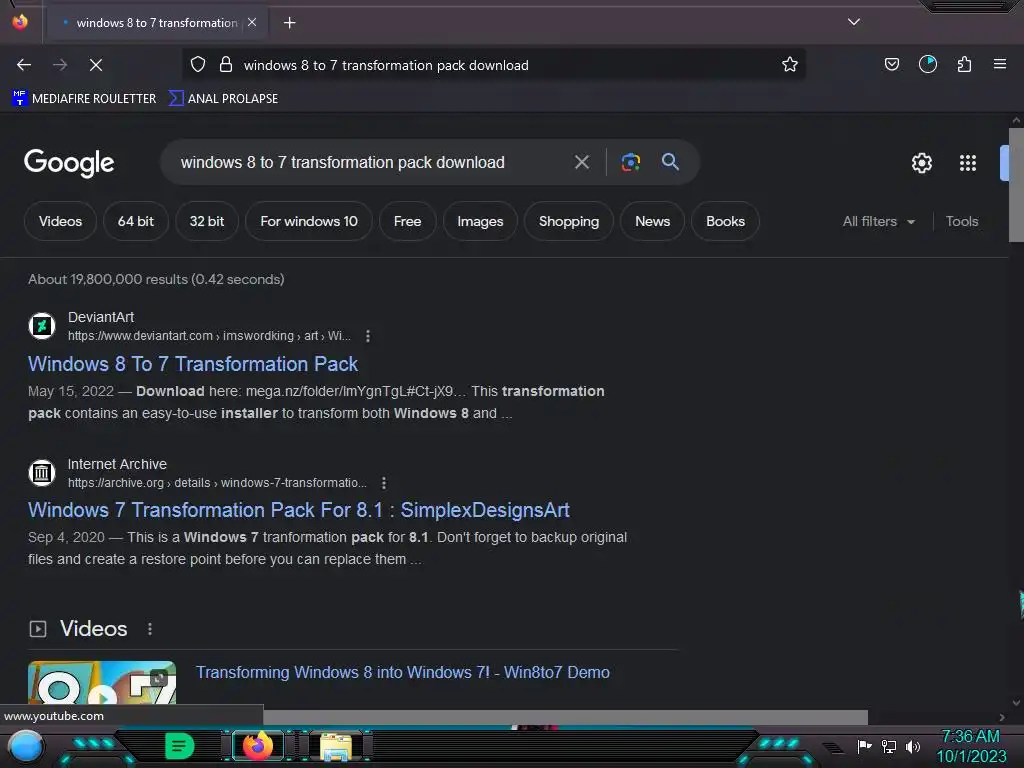Clear the Google search box text
The image size is (1024, 768).
click(582, 162)
